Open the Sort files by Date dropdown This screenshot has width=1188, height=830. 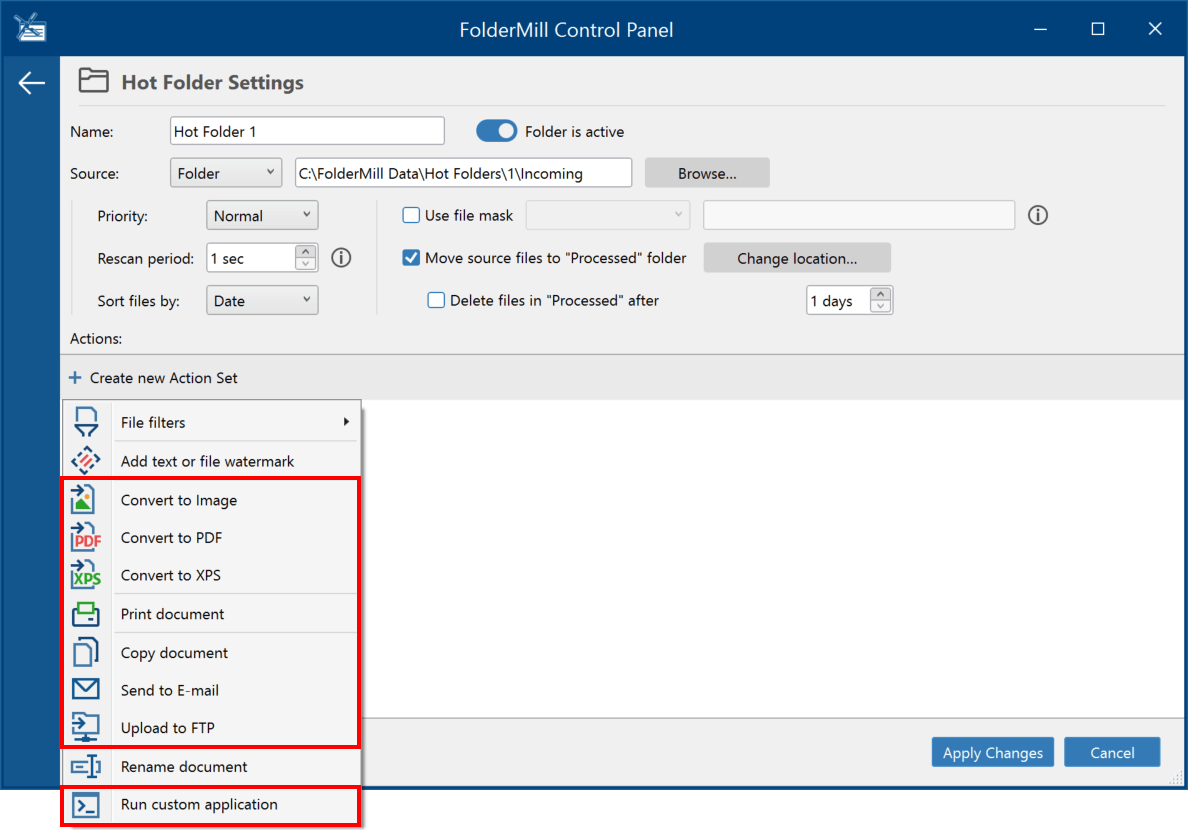[x=261, y=300]
